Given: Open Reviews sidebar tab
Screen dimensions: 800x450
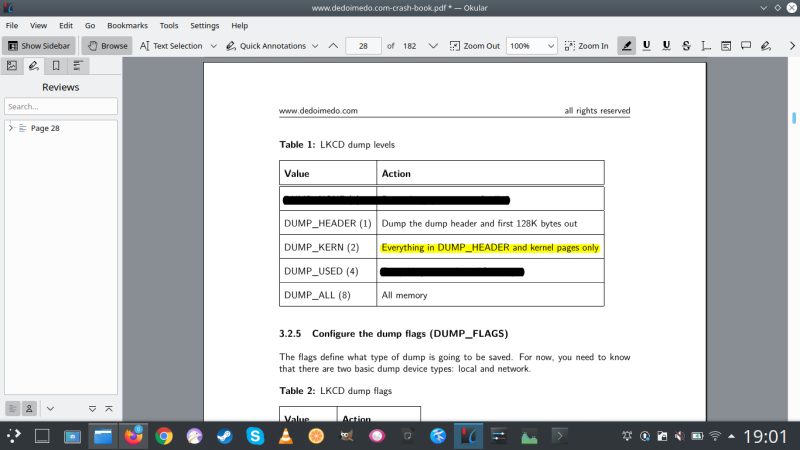Looking at the screenshot, I should pos(34,66).
